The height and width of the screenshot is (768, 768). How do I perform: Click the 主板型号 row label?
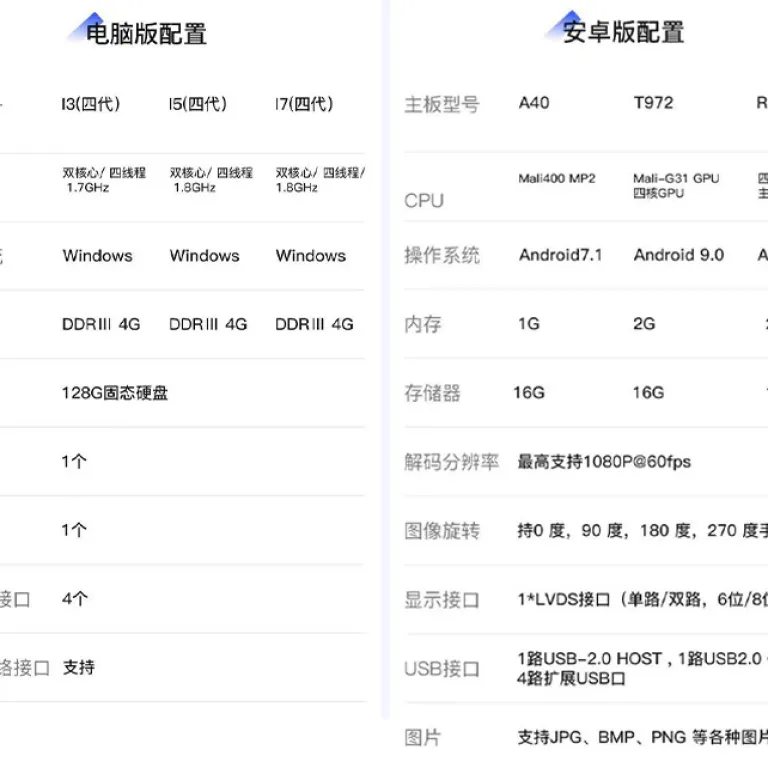(x=442, y=104)
